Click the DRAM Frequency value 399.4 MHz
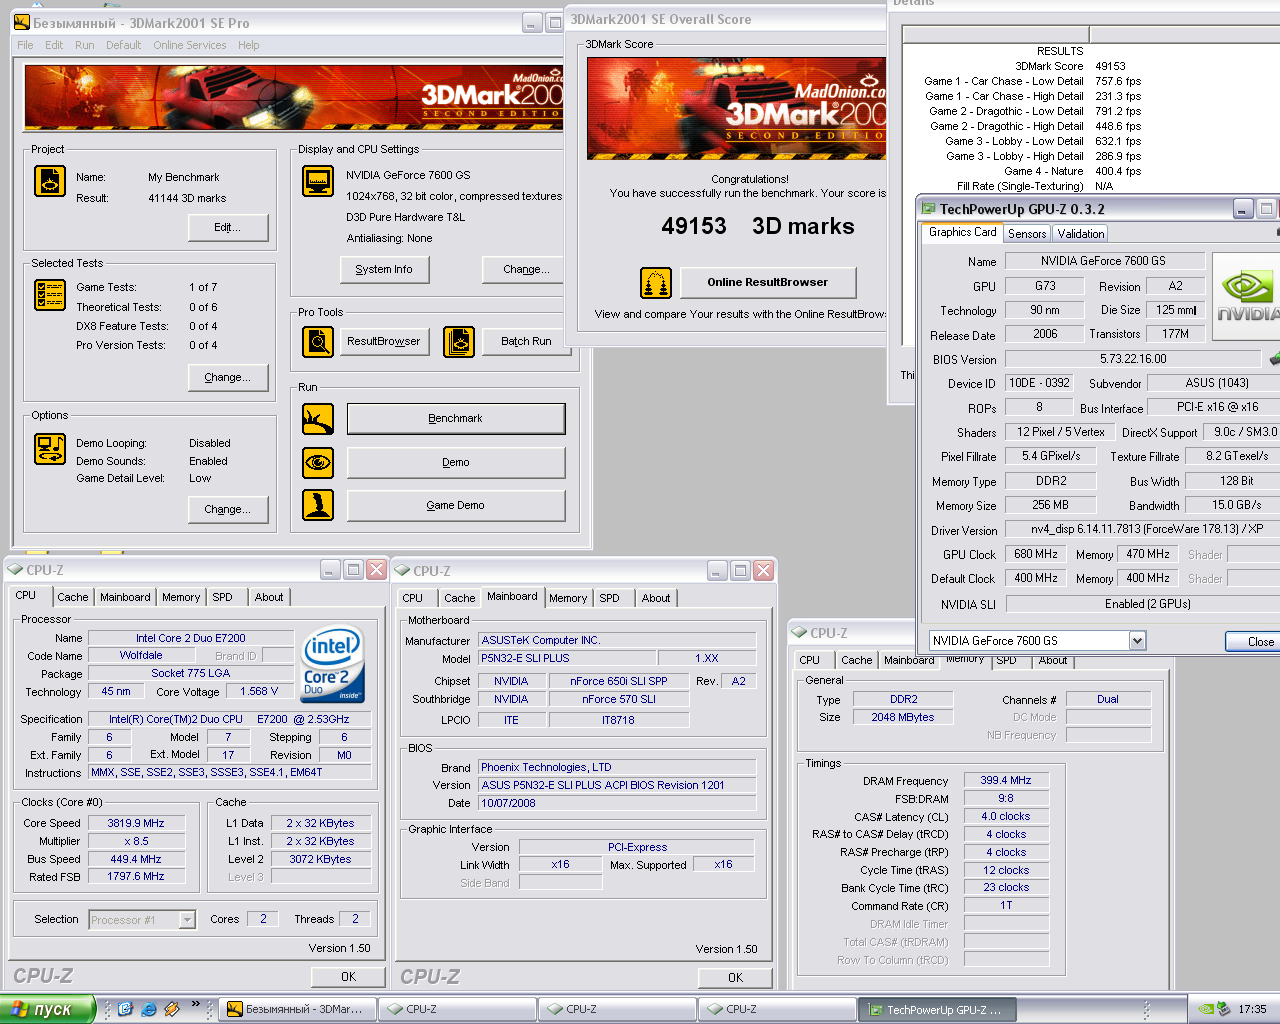 1006,780
